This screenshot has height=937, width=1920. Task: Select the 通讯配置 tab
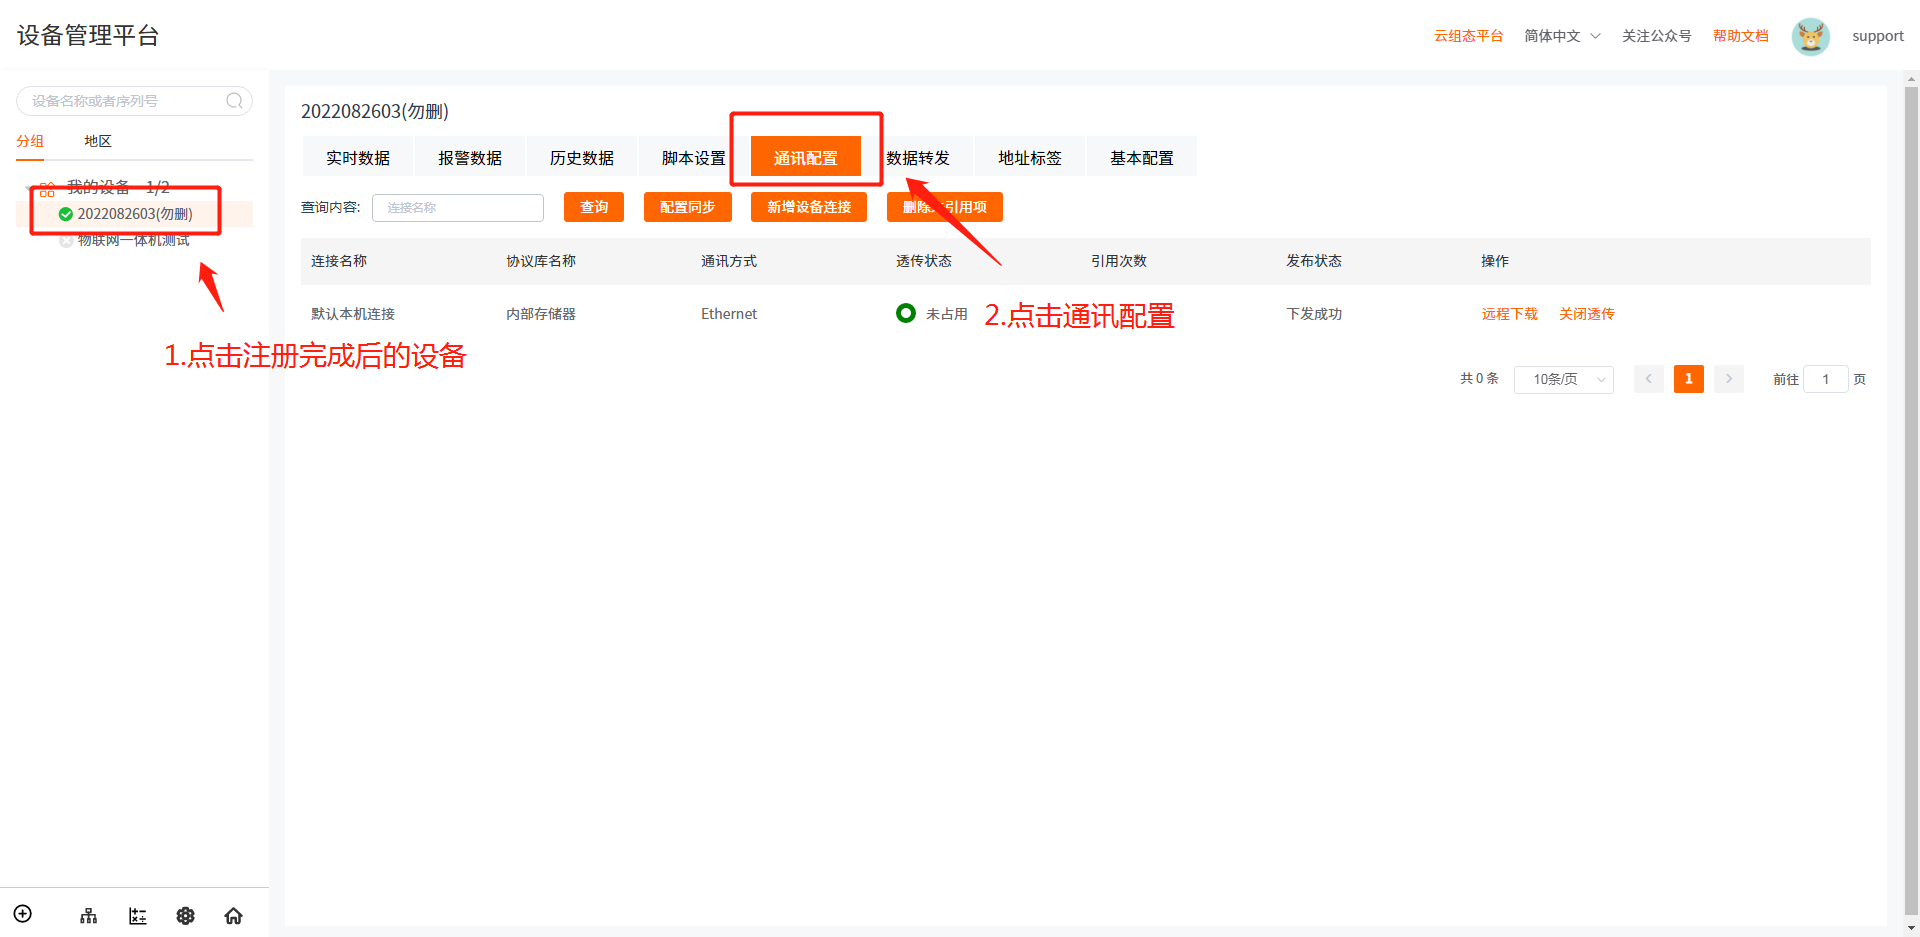[x=806, y=157]
